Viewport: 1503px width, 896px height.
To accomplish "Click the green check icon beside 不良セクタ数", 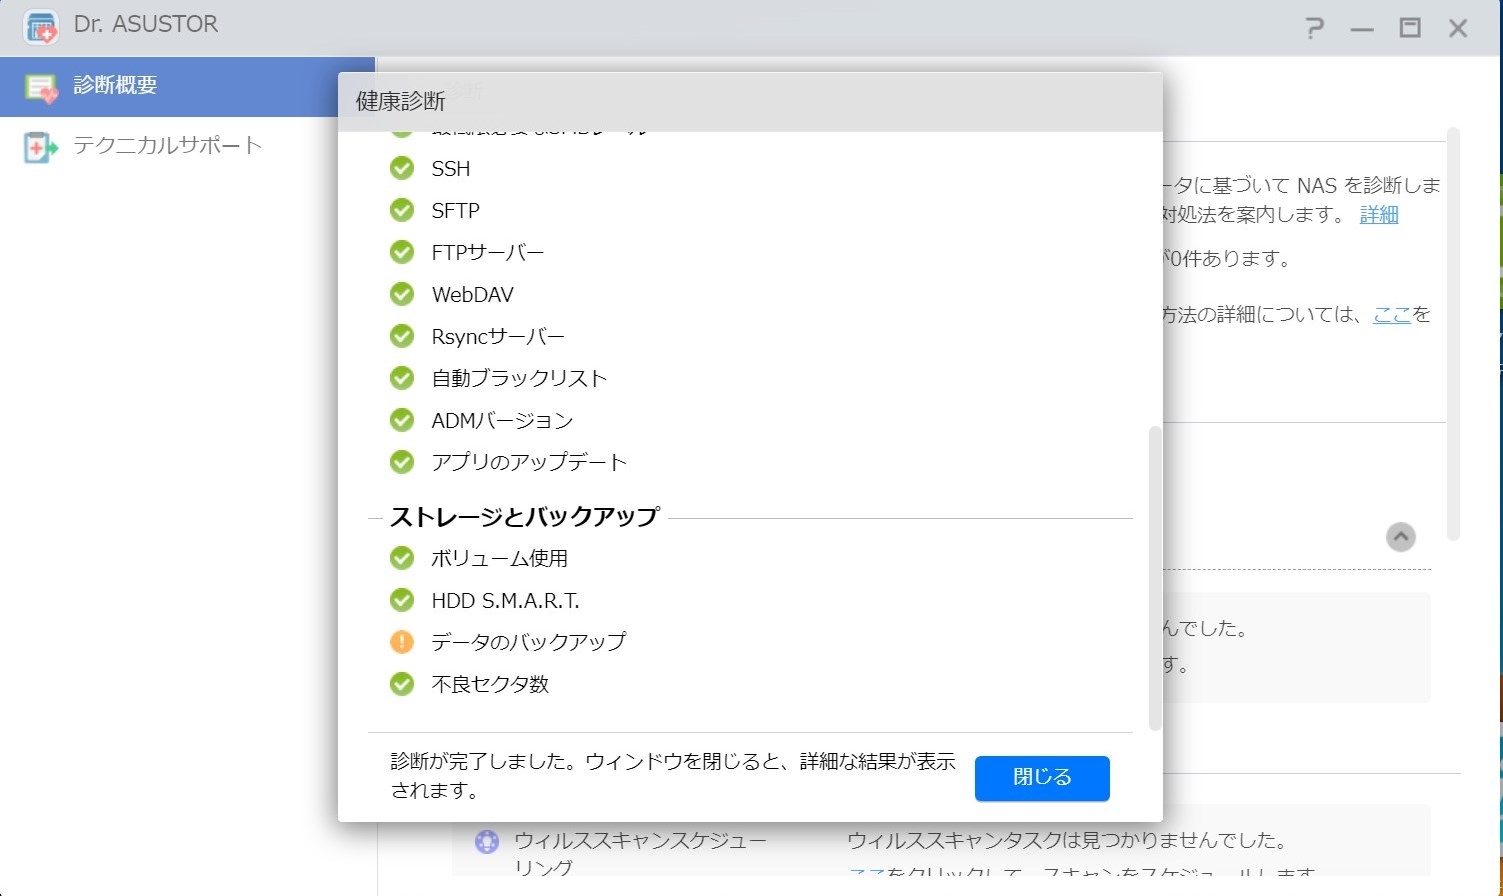I will tap(402, 684).
